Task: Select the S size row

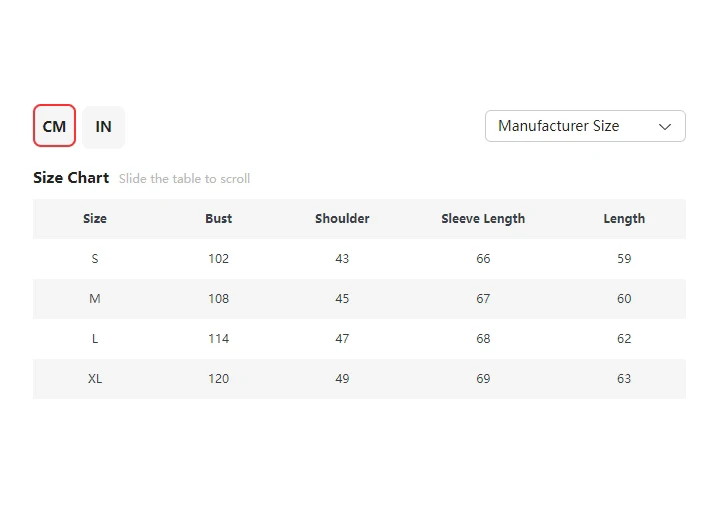Action: [x=95, y=259]
